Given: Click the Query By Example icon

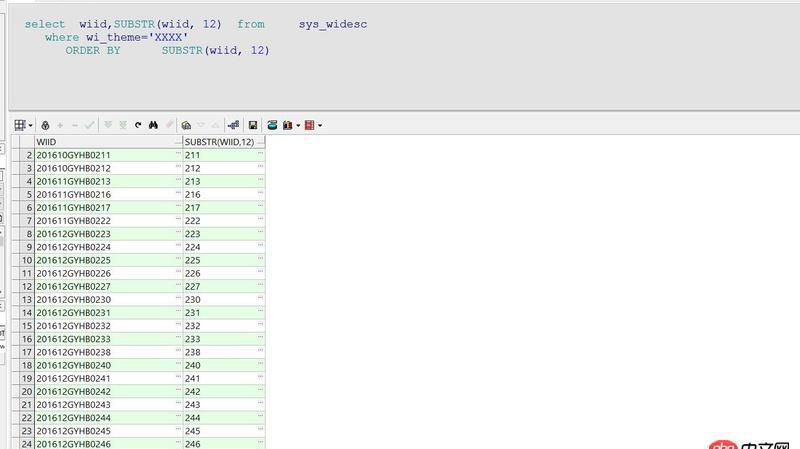Looking at the screenshot, I should coord(186,125).
